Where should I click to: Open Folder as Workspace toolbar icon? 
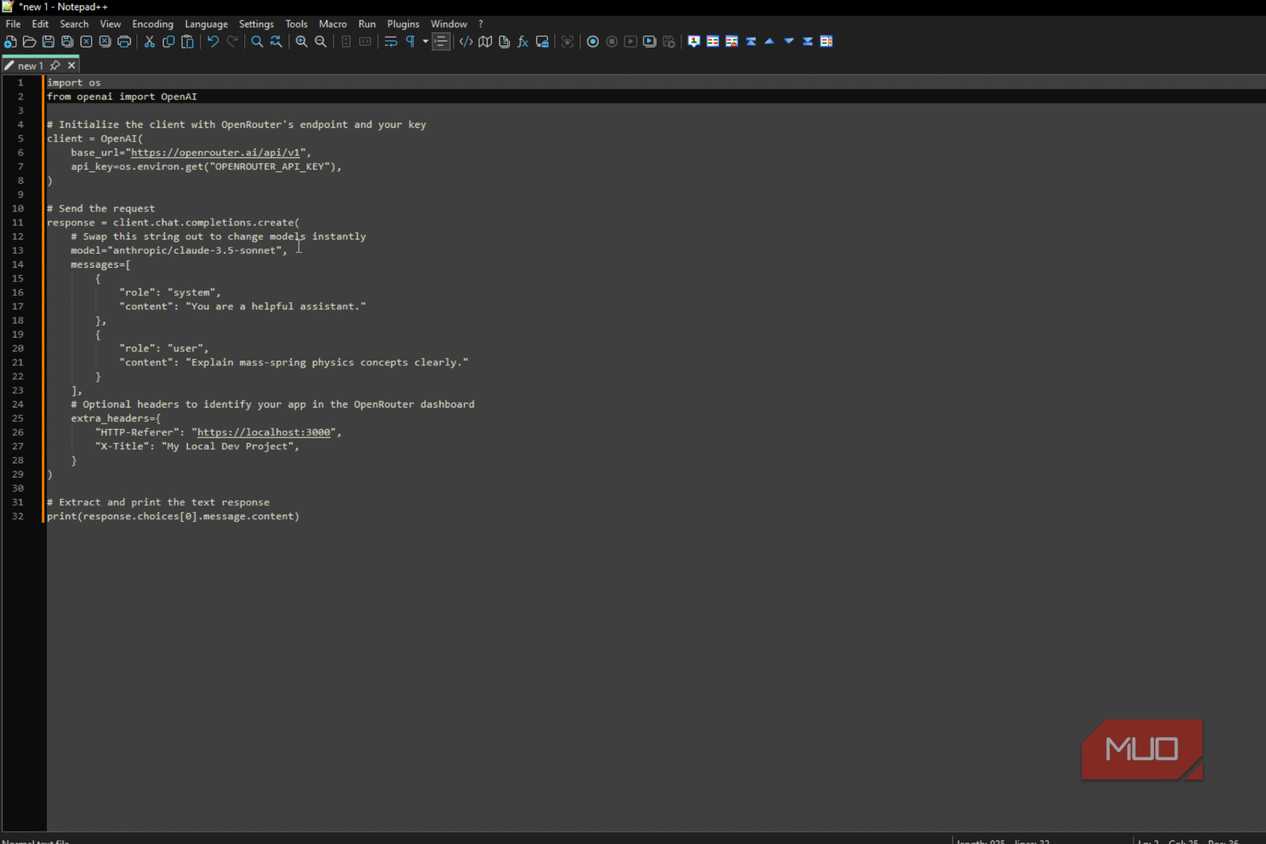pyautogui.click(x=542, y=42)
